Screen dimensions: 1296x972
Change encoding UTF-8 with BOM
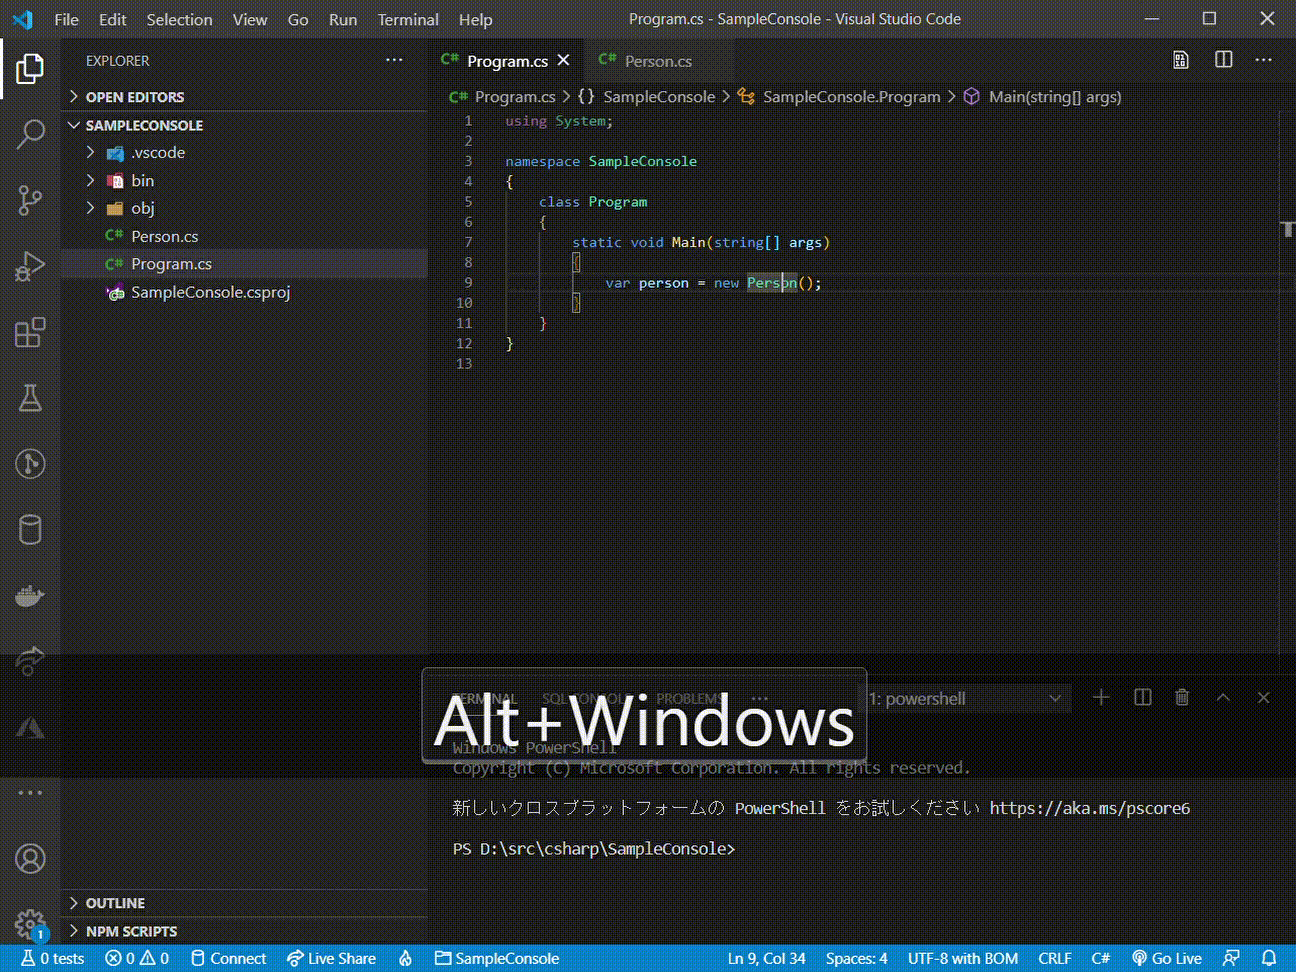click(963, 958)
